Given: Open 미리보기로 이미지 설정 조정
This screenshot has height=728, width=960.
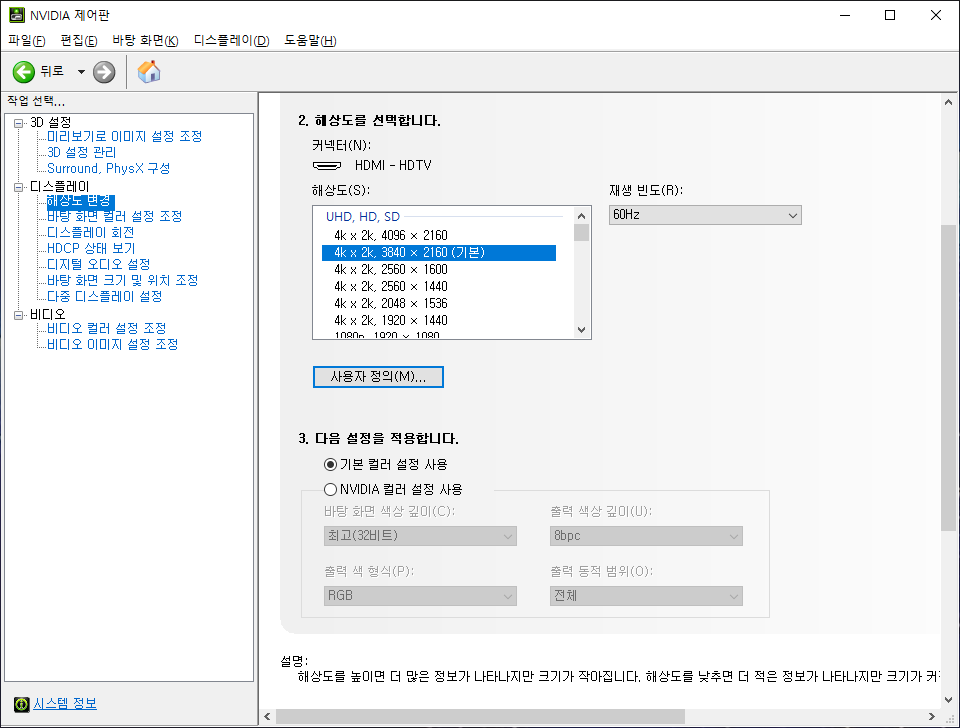Looking at the screenshot, I should click(124, 136).
